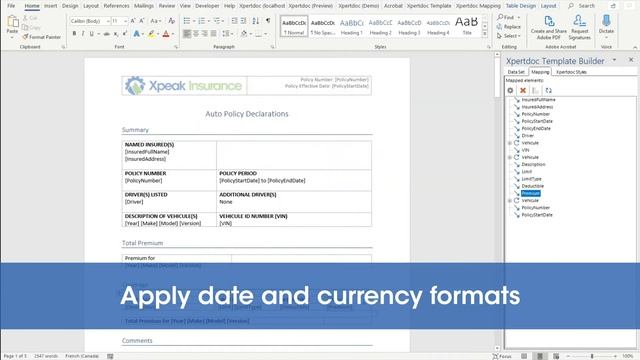The height and width of the screenshot is (360, 640).
Task: Toggle superscript formatting
Action: (x=124, y=34)
